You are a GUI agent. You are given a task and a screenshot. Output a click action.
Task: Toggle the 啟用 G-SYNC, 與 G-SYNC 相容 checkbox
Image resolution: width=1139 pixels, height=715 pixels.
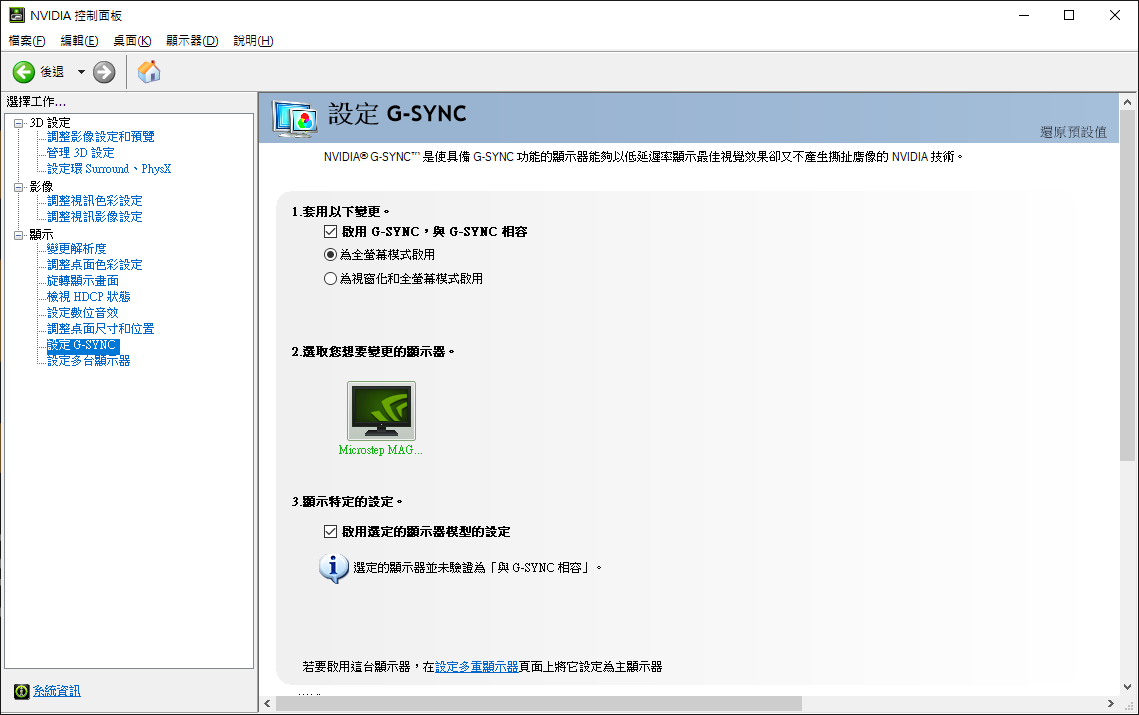331,232
